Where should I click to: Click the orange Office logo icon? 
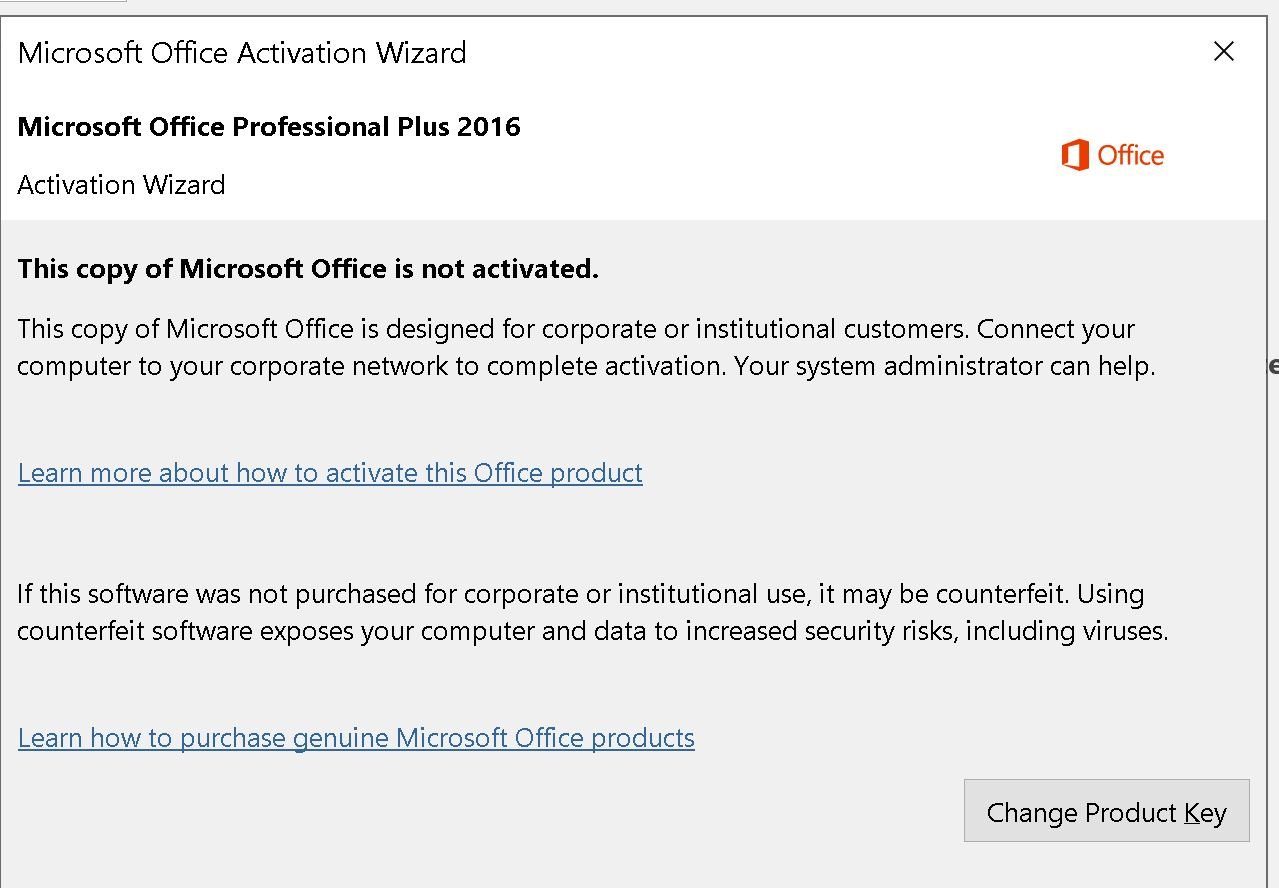coord(1075,156)
